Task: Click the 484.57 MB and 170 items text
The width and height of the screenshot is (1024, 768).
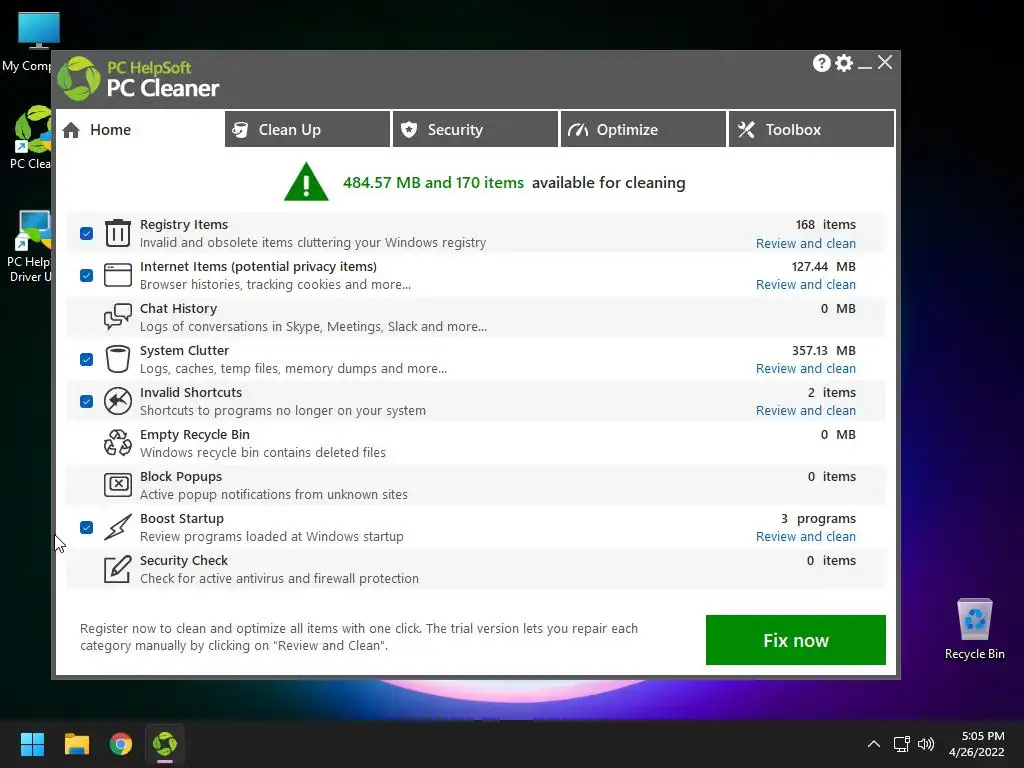Action: click(x=433, y=183)
